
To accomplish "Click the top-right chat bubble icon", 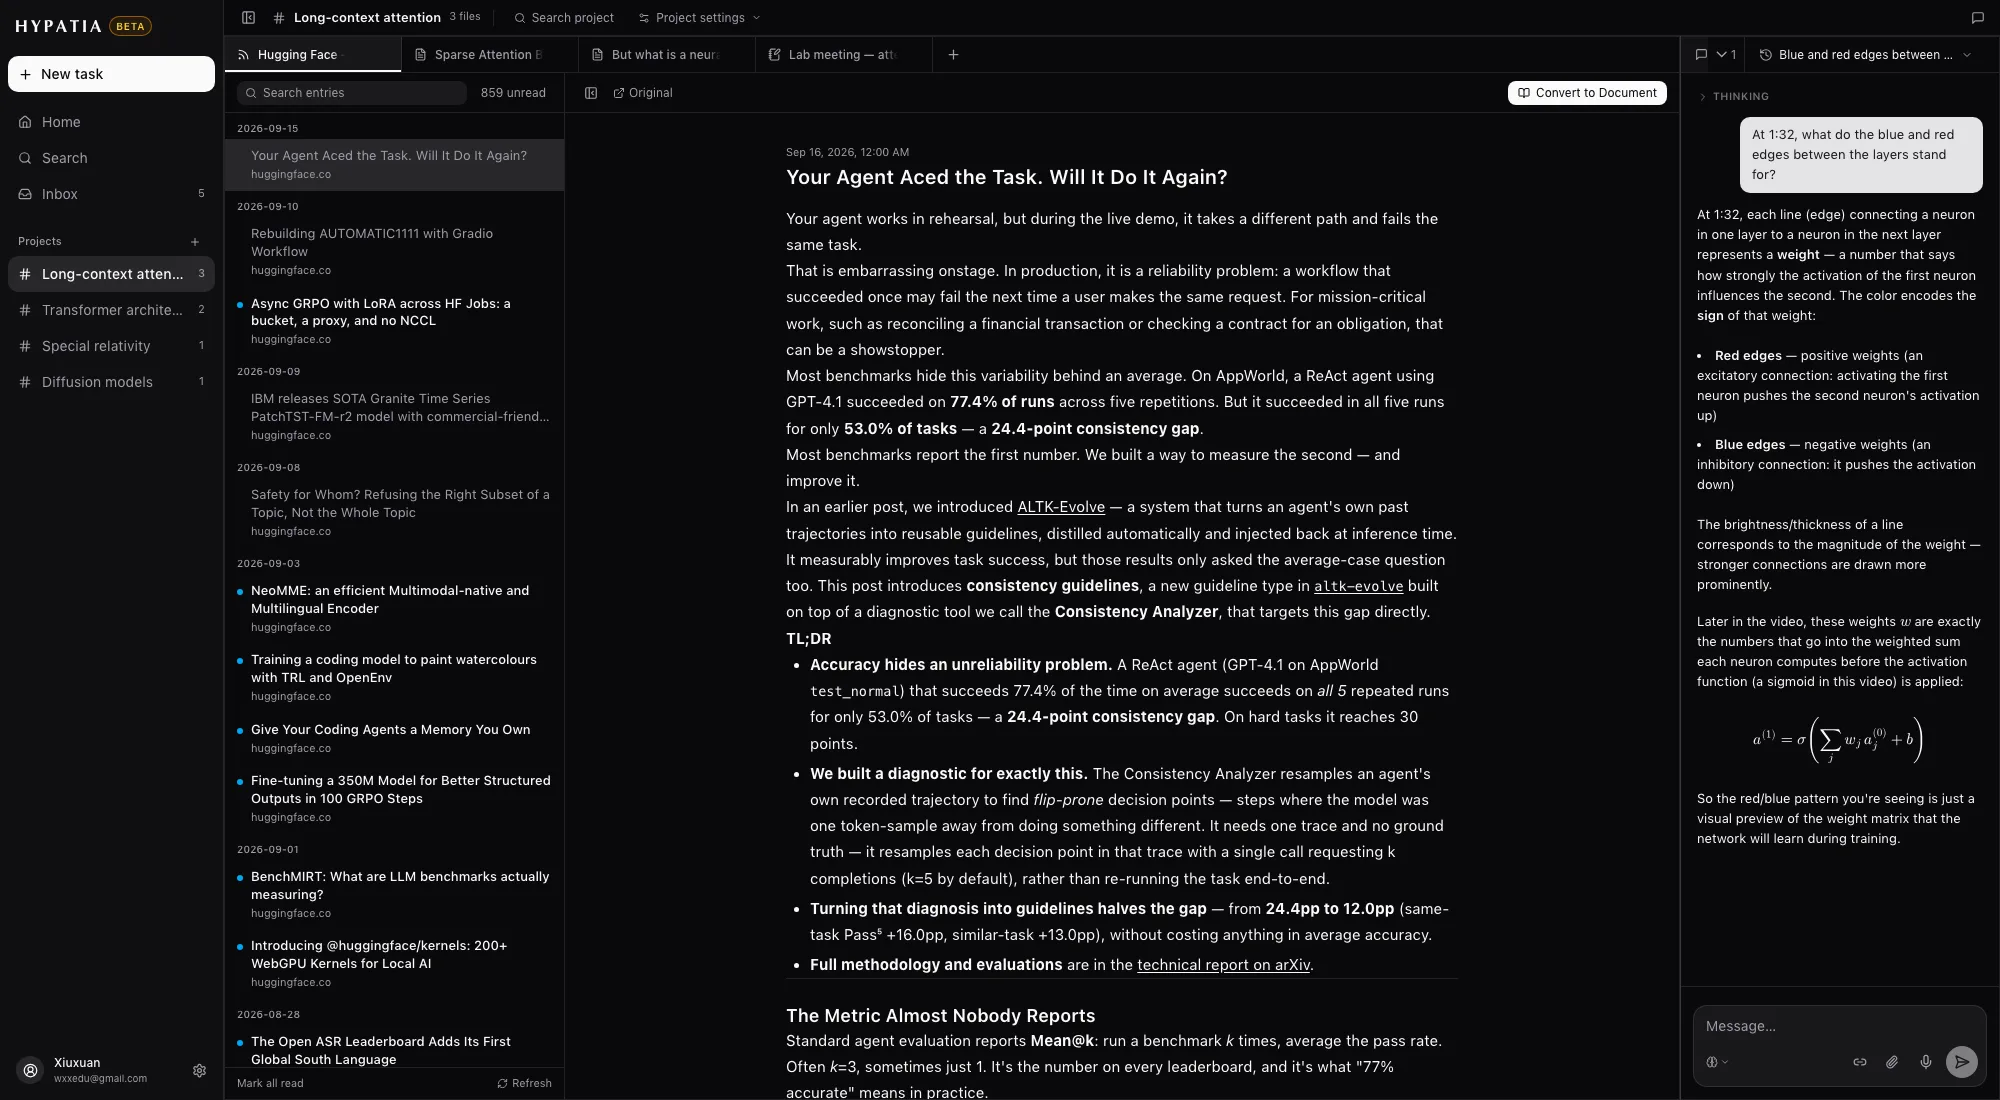I will coord(1977,17).
